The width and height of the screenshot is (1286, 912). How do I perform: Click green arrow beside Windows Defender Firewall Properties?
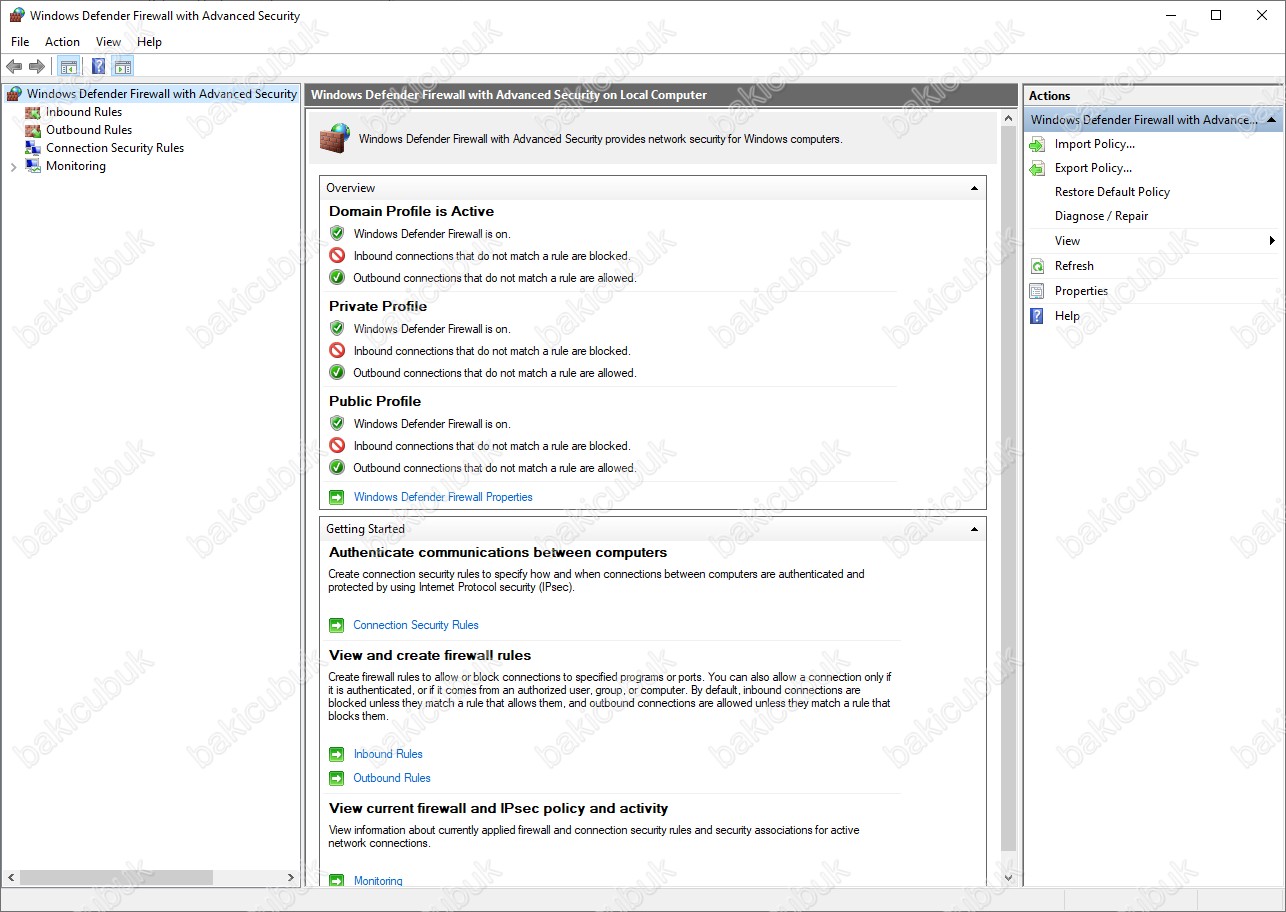coord(337,497)
